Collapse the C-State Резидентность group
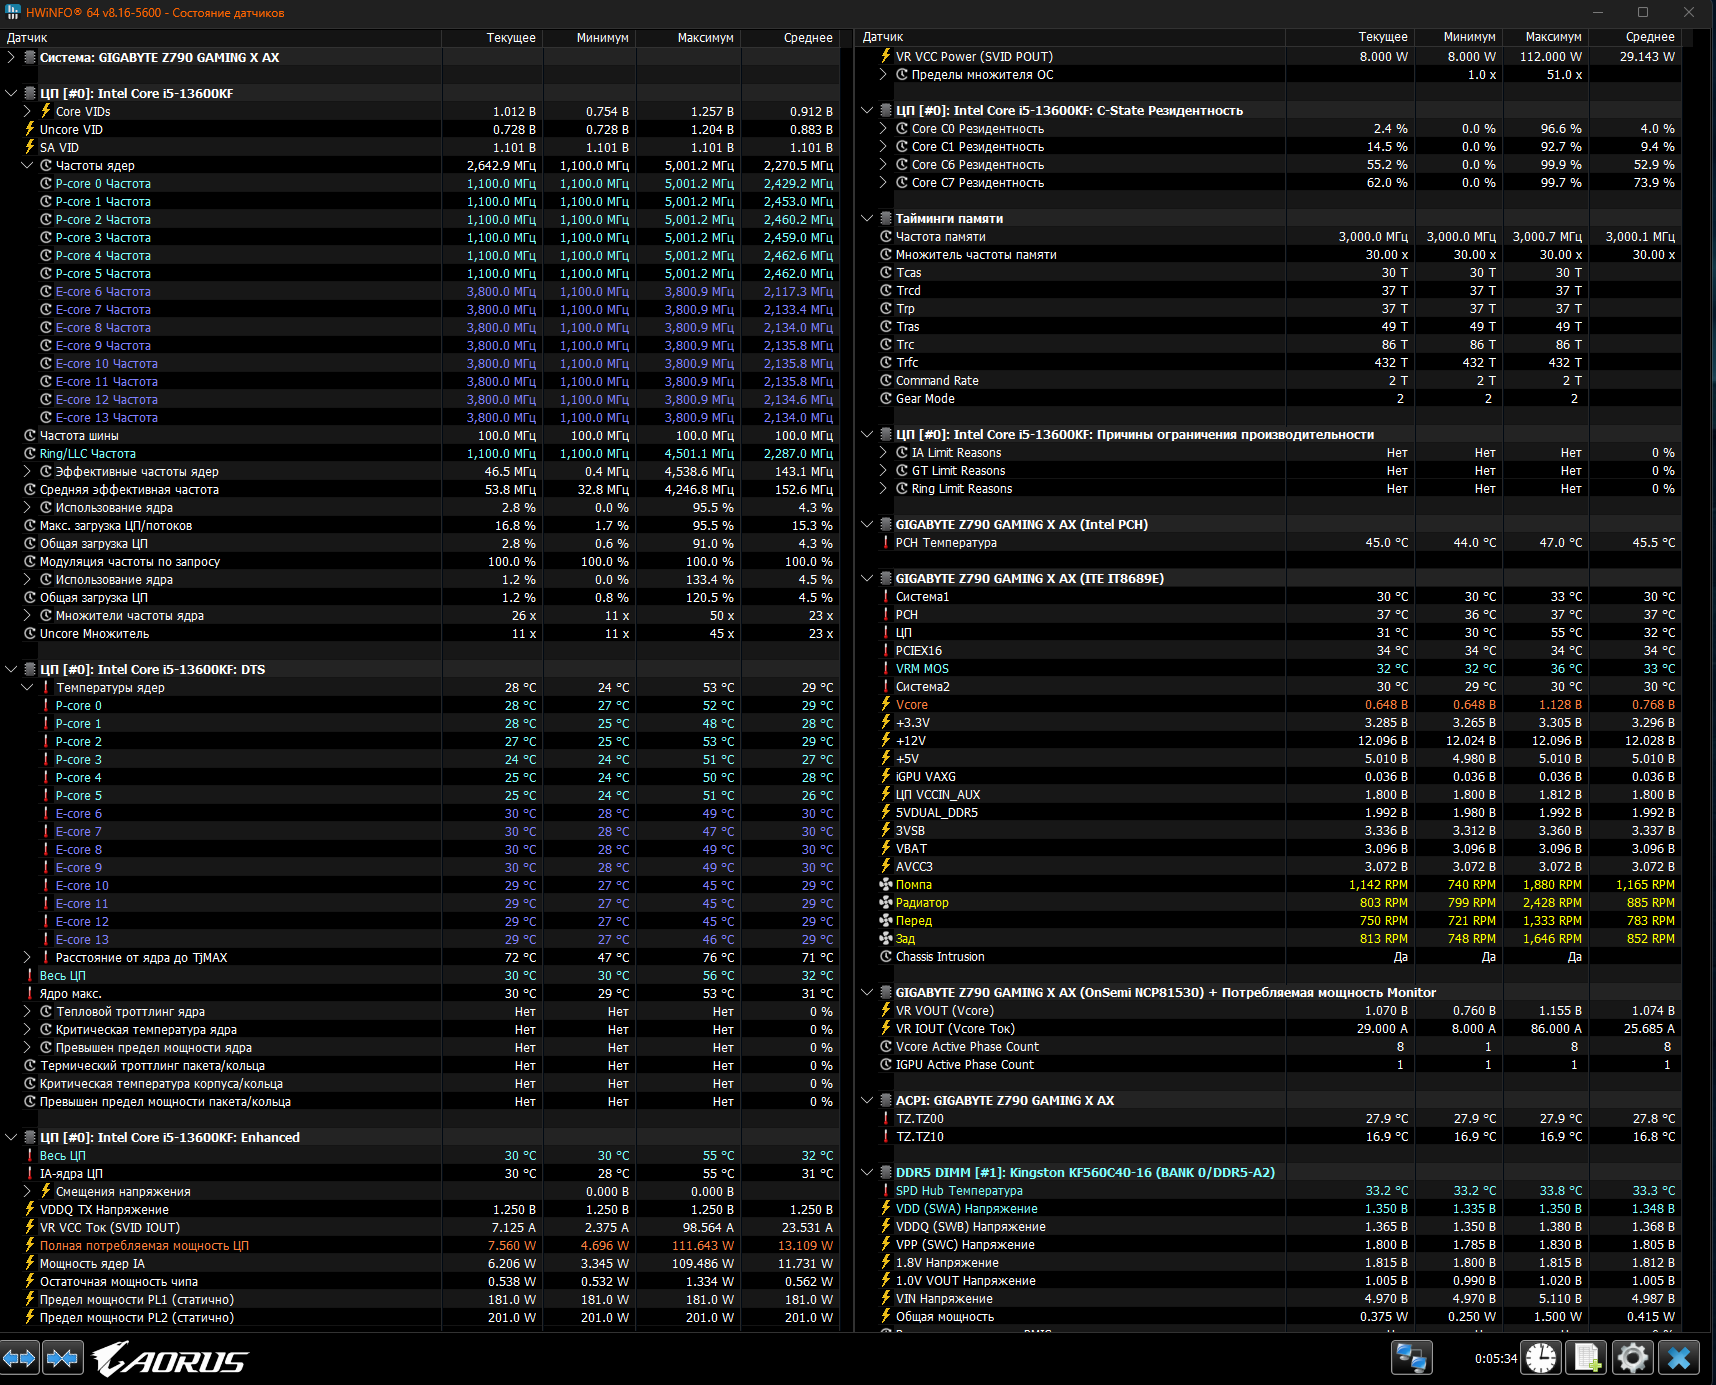 click(867, 110)
